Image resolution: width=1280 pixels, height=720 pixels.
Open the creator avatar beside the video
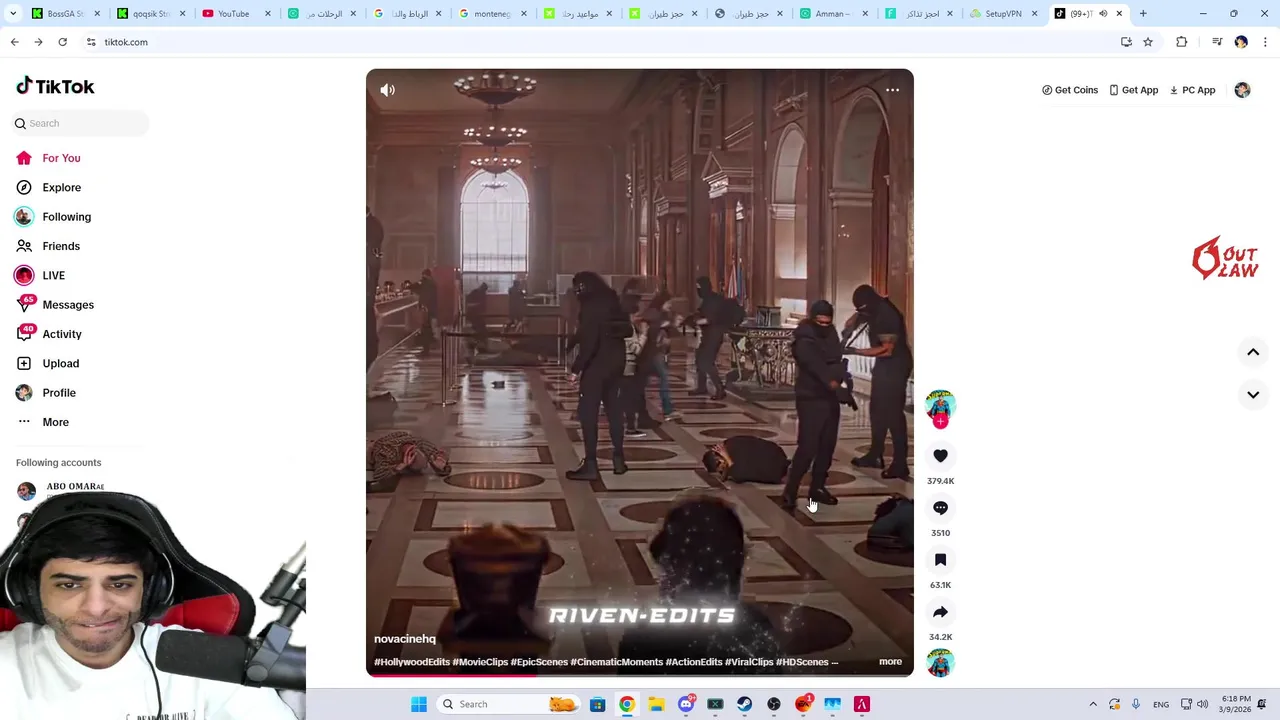tap(940, 404)
